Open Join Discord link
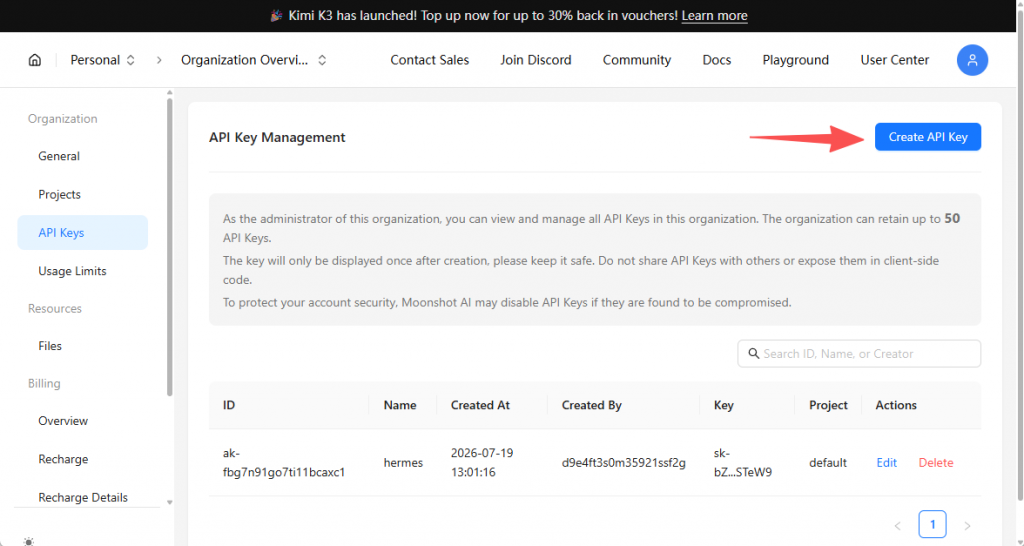 536,60
